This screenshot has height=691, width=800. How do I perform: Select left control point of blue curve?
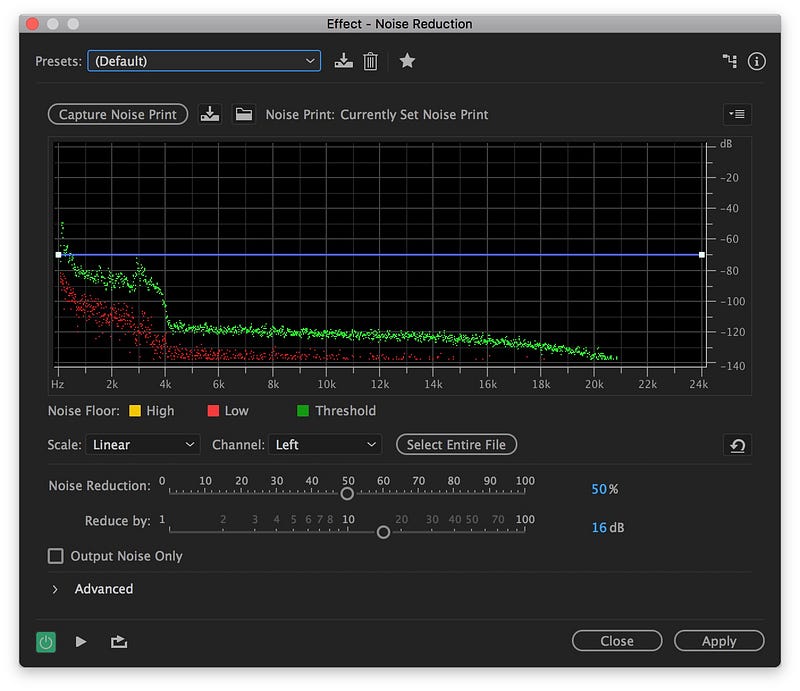(x=58, y=255)
